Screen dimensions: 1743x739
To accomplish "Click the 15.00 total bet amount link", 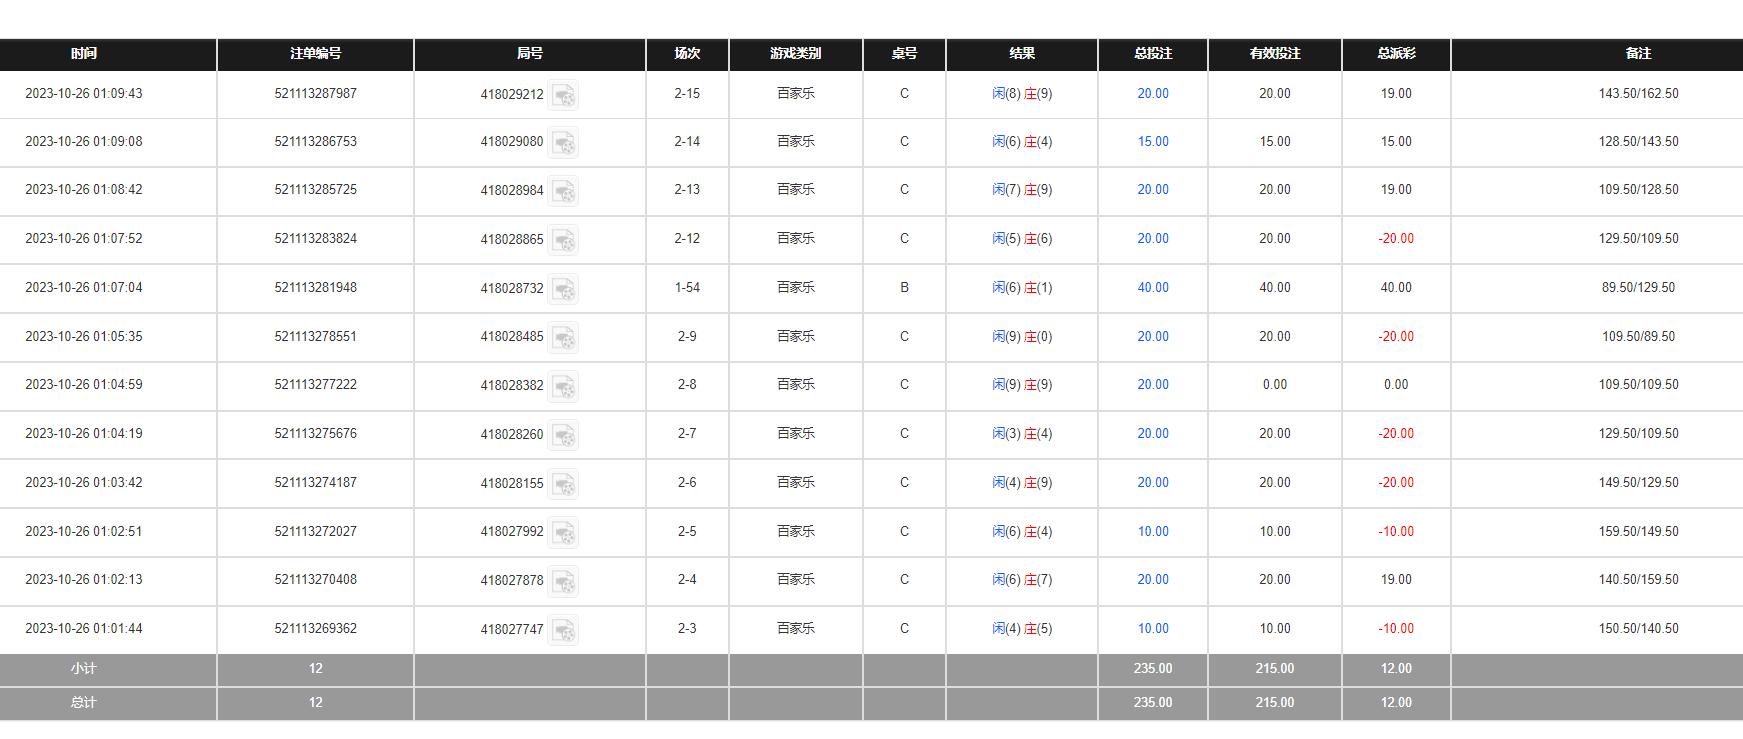I will pos(1152,142).
